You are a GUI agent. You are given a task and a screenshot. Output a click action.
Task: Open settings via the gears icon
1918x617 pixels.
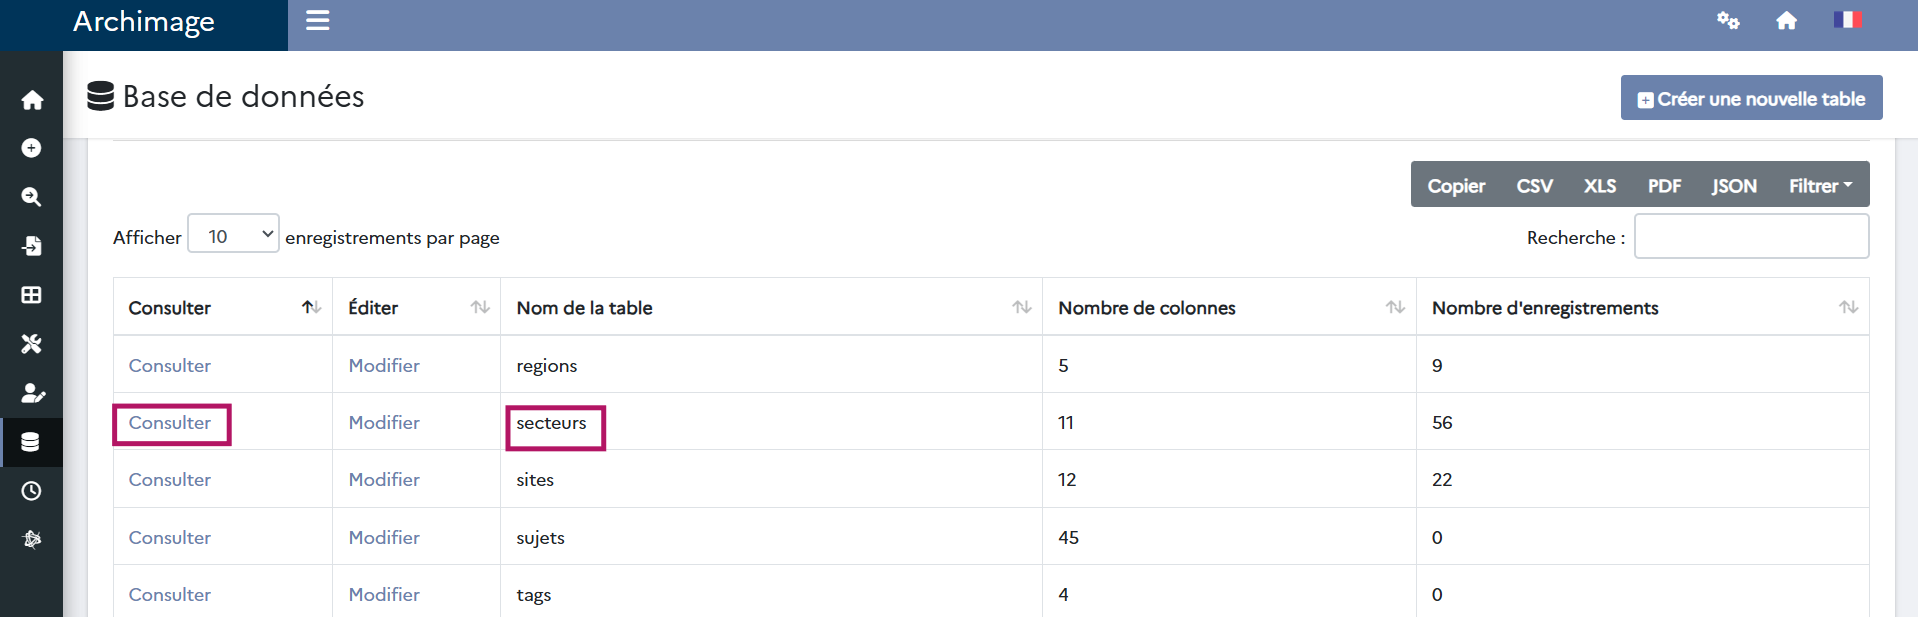(1727, 21)
